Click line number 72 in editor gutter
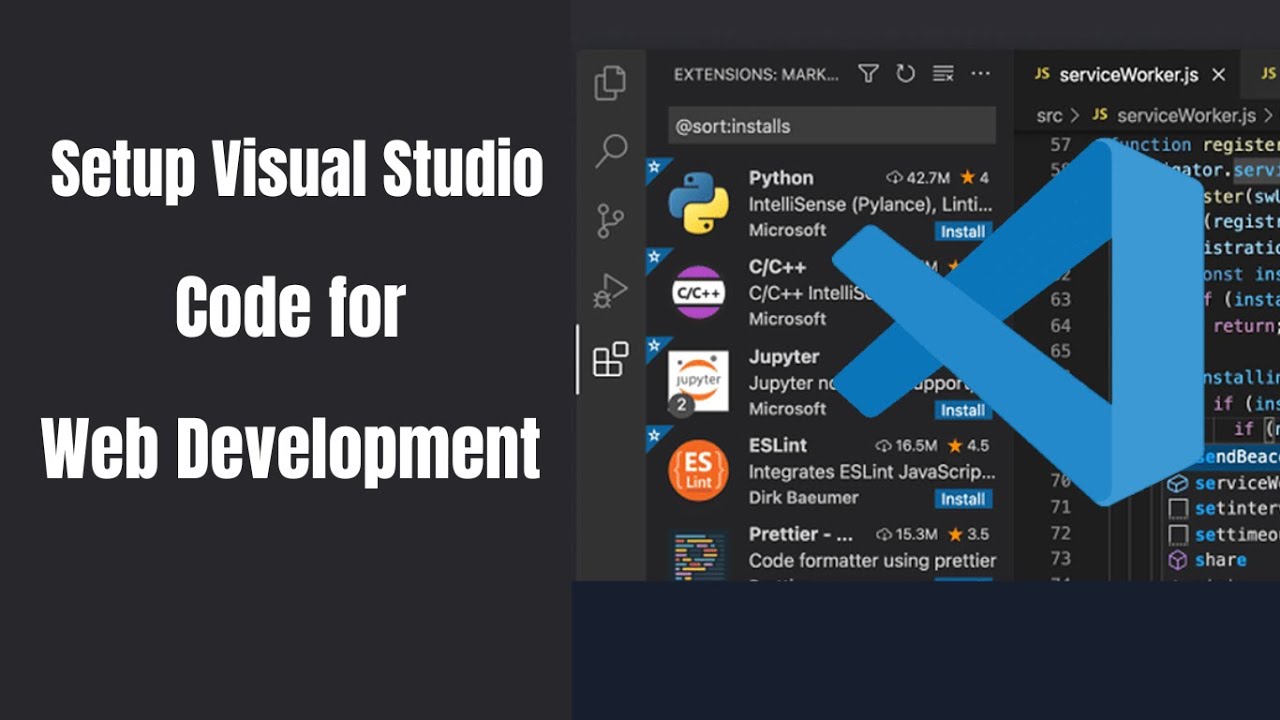The width and height of the screenshot is (1280, 720). 1060,533
